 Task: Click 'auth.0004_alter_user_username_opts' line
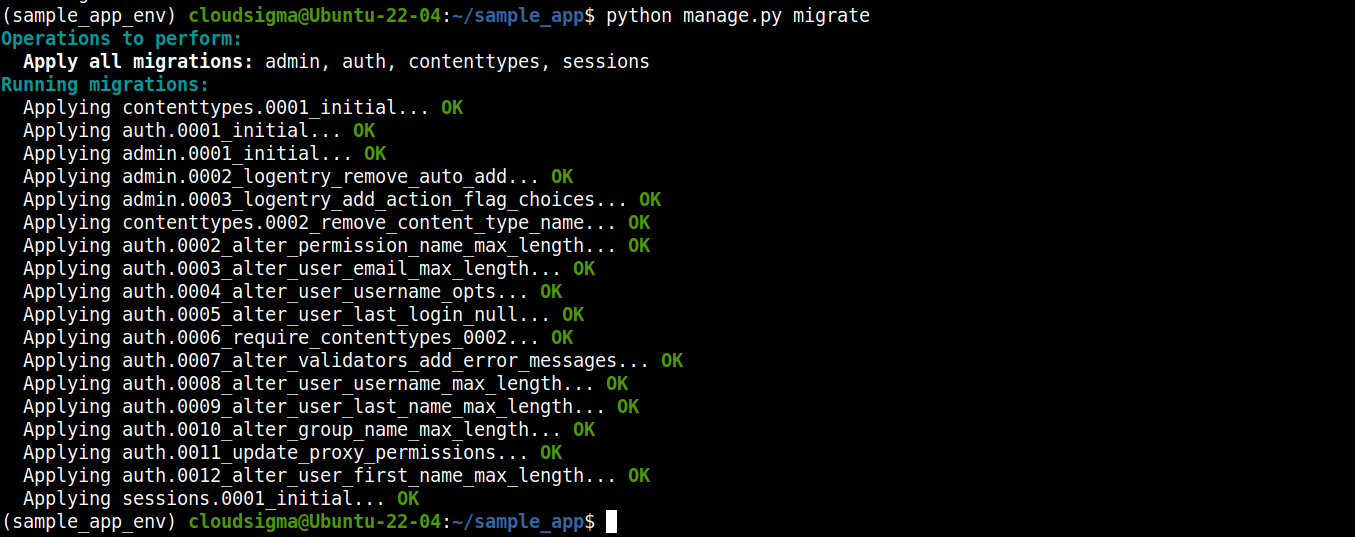(x=292, y=292)
